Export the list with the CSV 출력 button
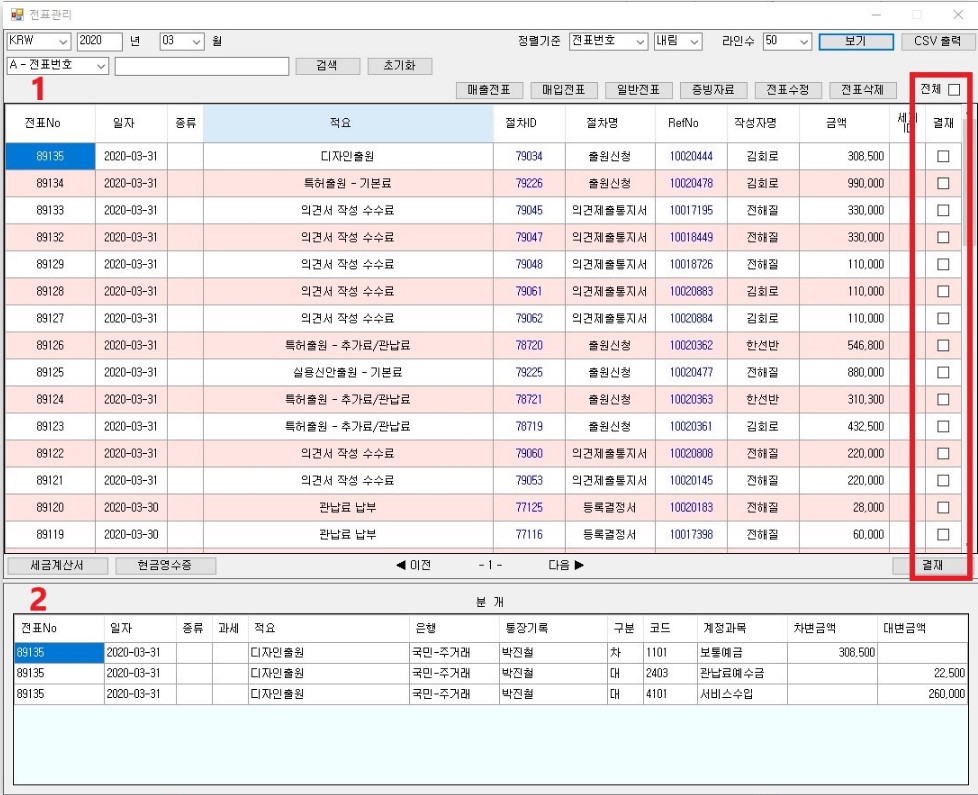Screen dimensions: 978x795 click(937, 41)
